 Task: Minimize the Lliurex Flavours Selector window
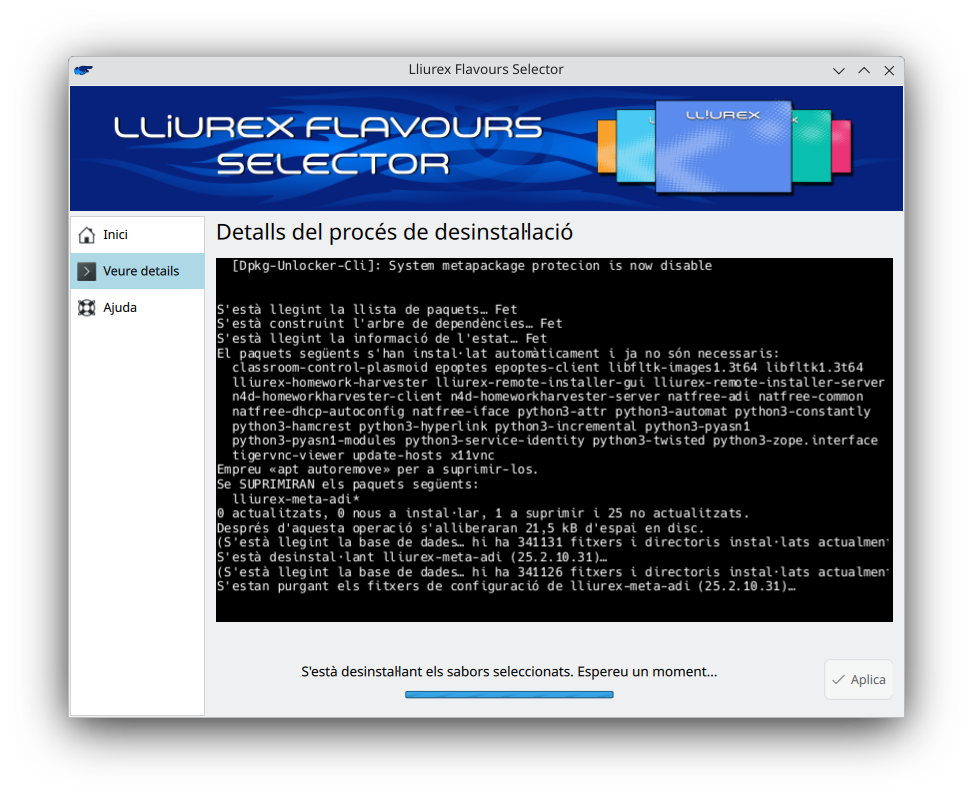pyautogui.click(x=840, y=70)
